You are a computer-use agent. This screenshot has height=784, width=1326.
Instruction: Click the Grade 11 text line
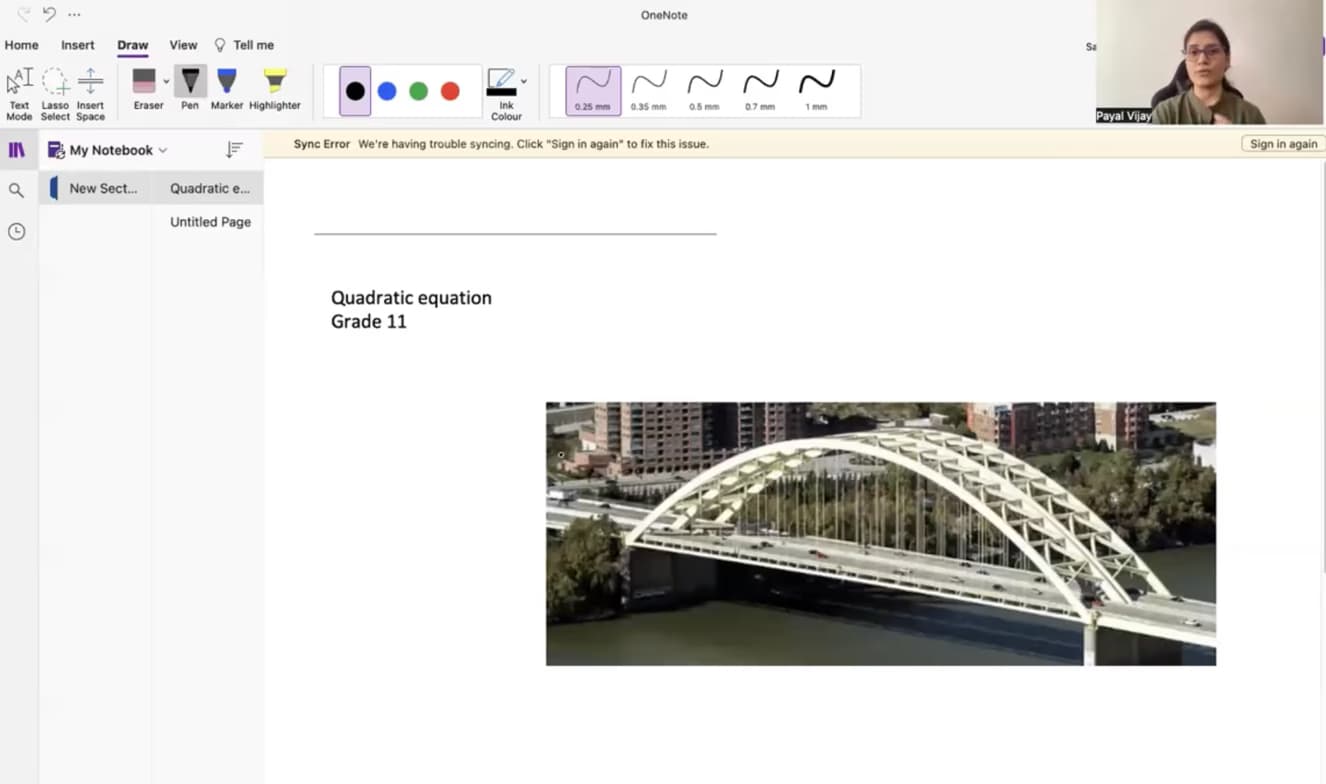point(368,322)
